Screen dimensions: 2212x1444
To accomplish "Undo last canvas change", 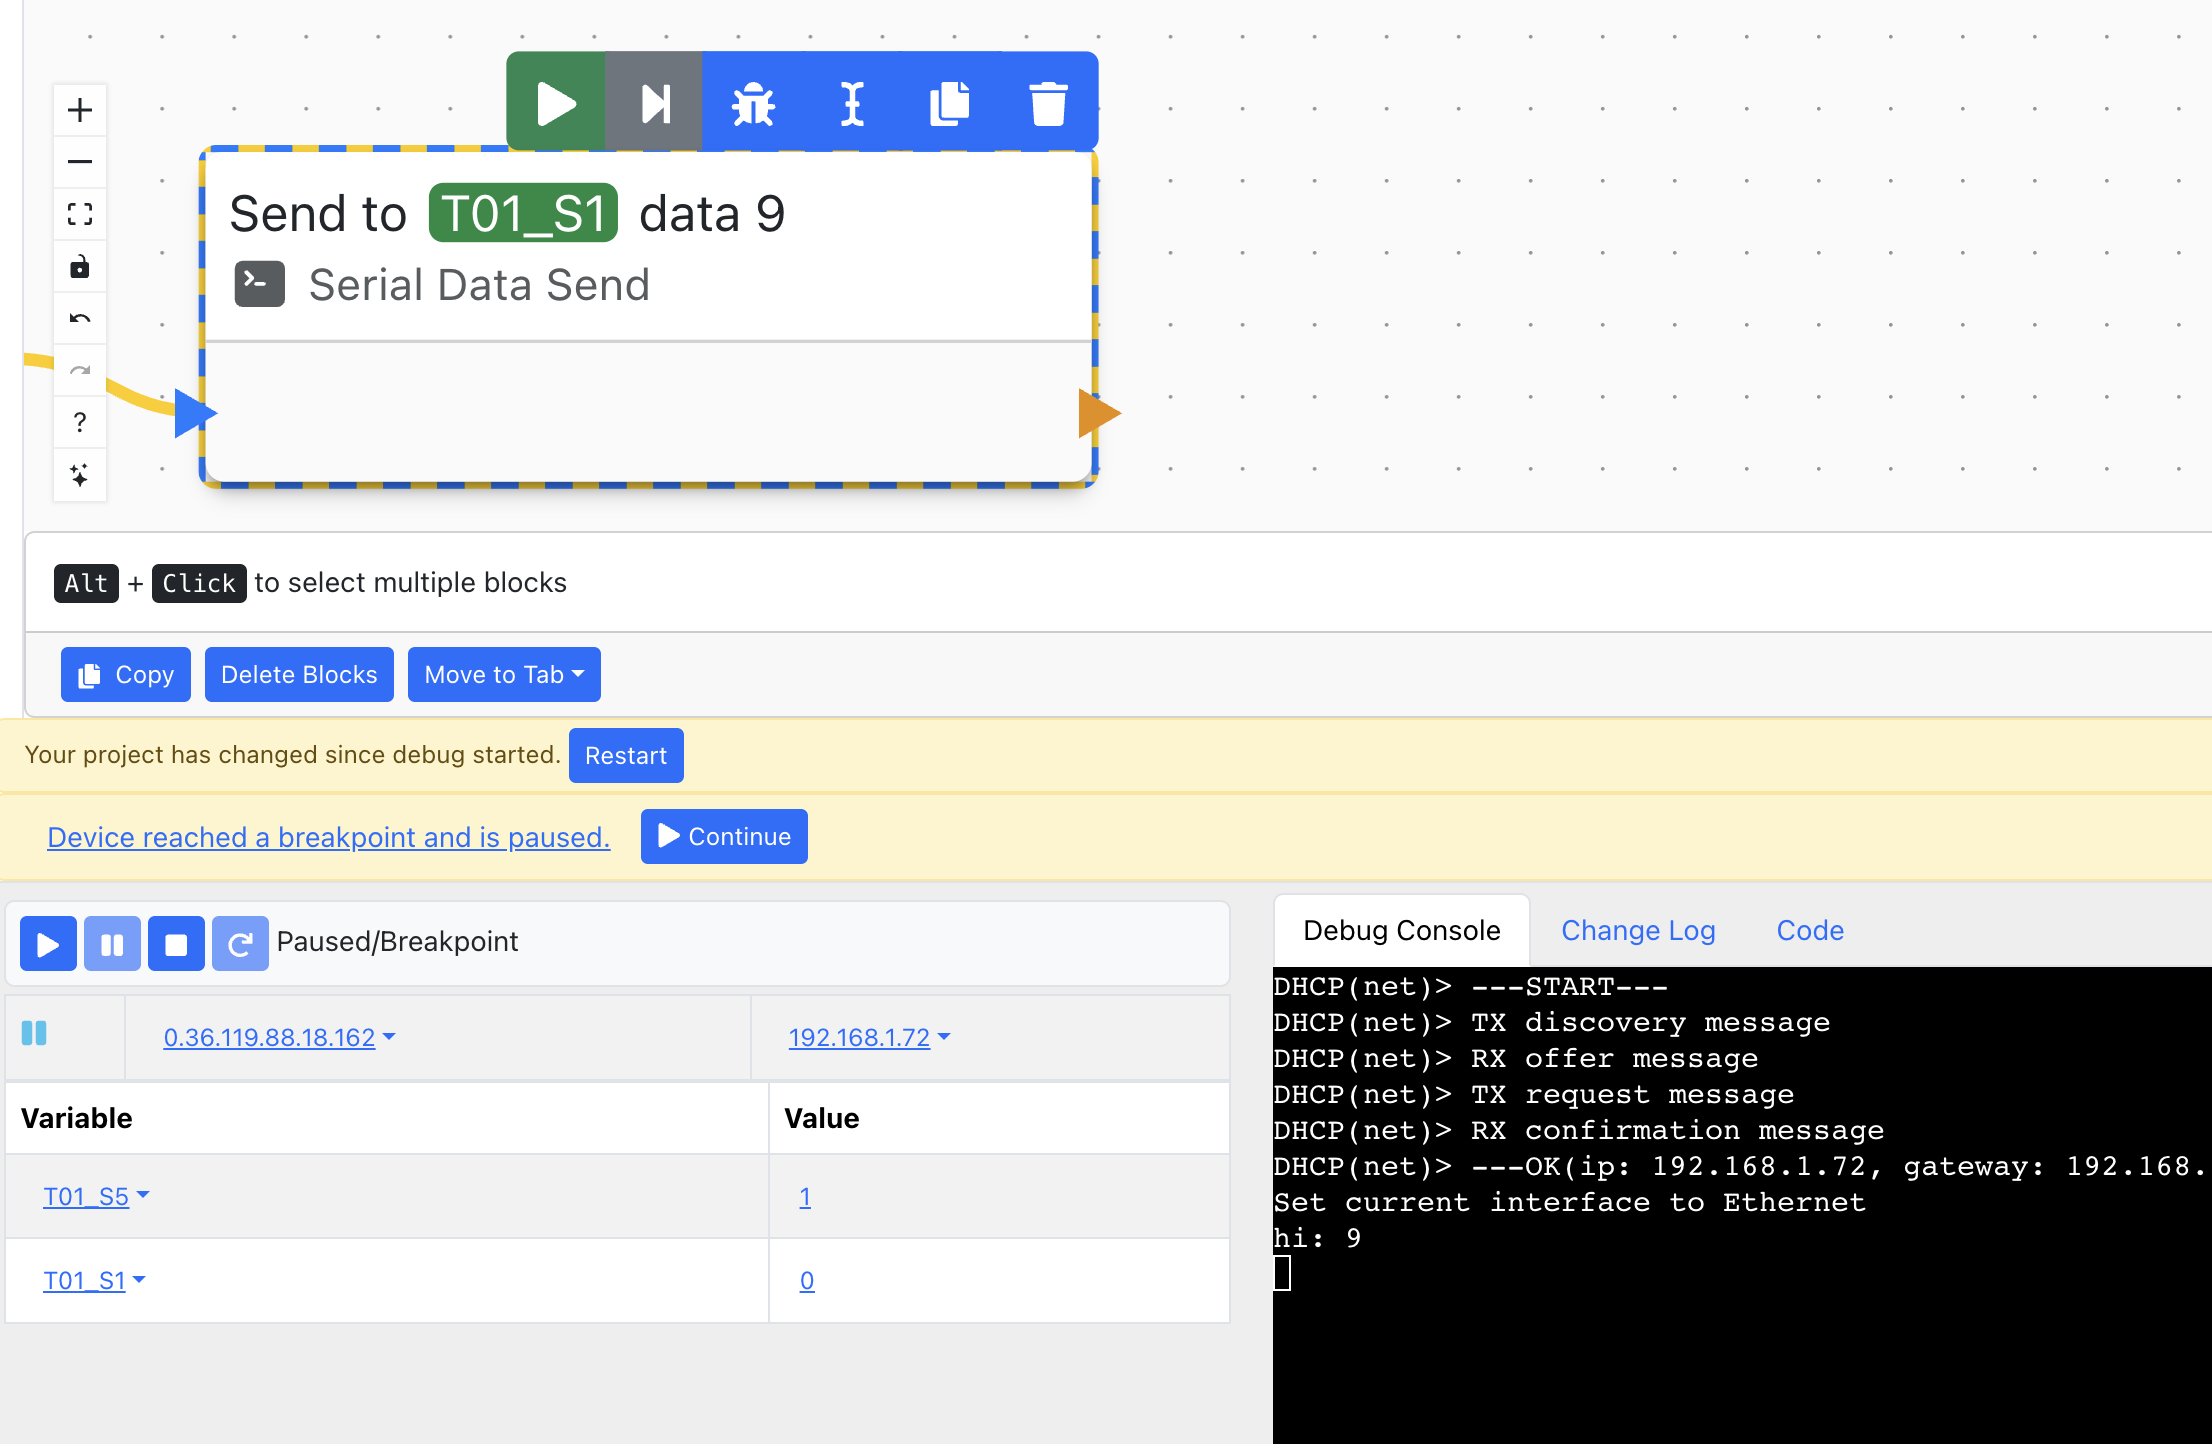I will 80,318.
